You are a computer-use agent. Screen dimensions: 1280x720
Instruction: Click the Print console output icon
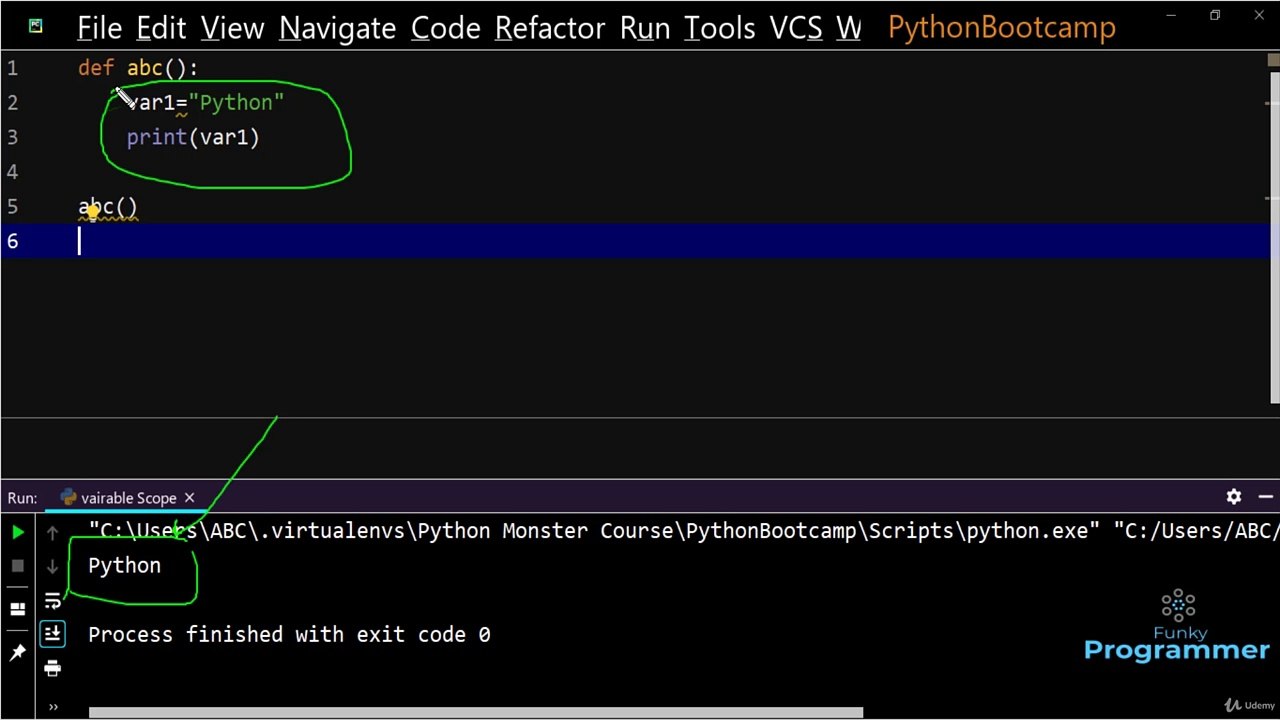point(53,668)
